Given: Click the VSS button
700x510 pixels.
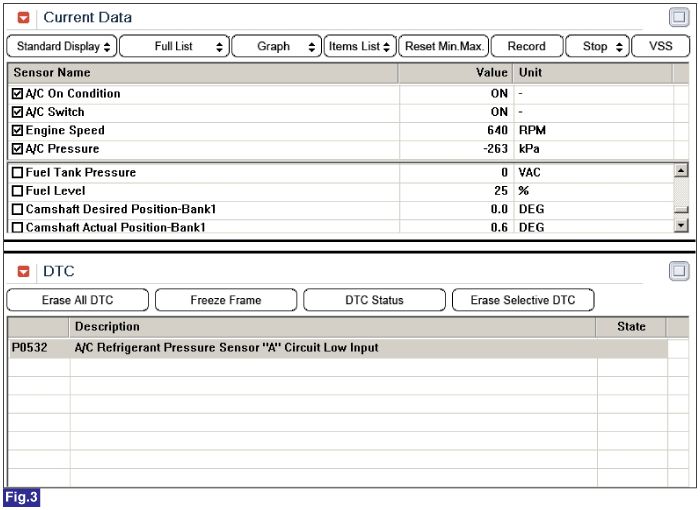Looking at the screenshot, I should [x=660, y=46].
